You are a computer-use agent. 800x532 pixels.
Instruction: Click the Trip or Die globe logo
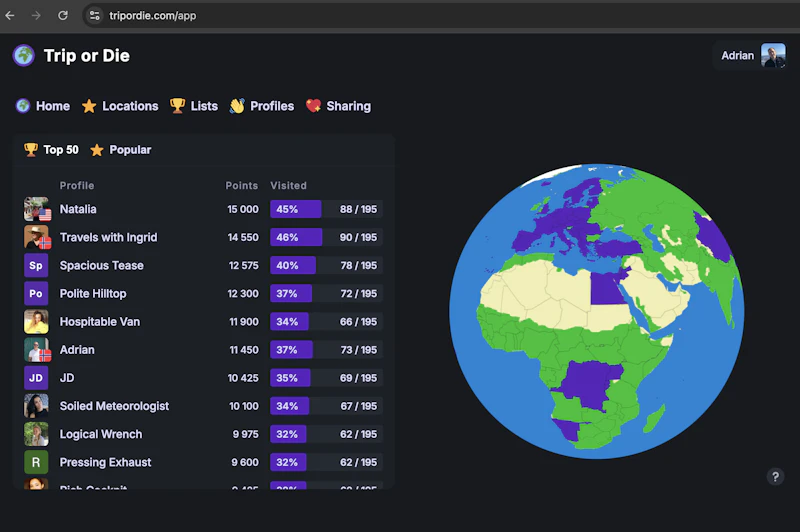(x=23, y=56)
